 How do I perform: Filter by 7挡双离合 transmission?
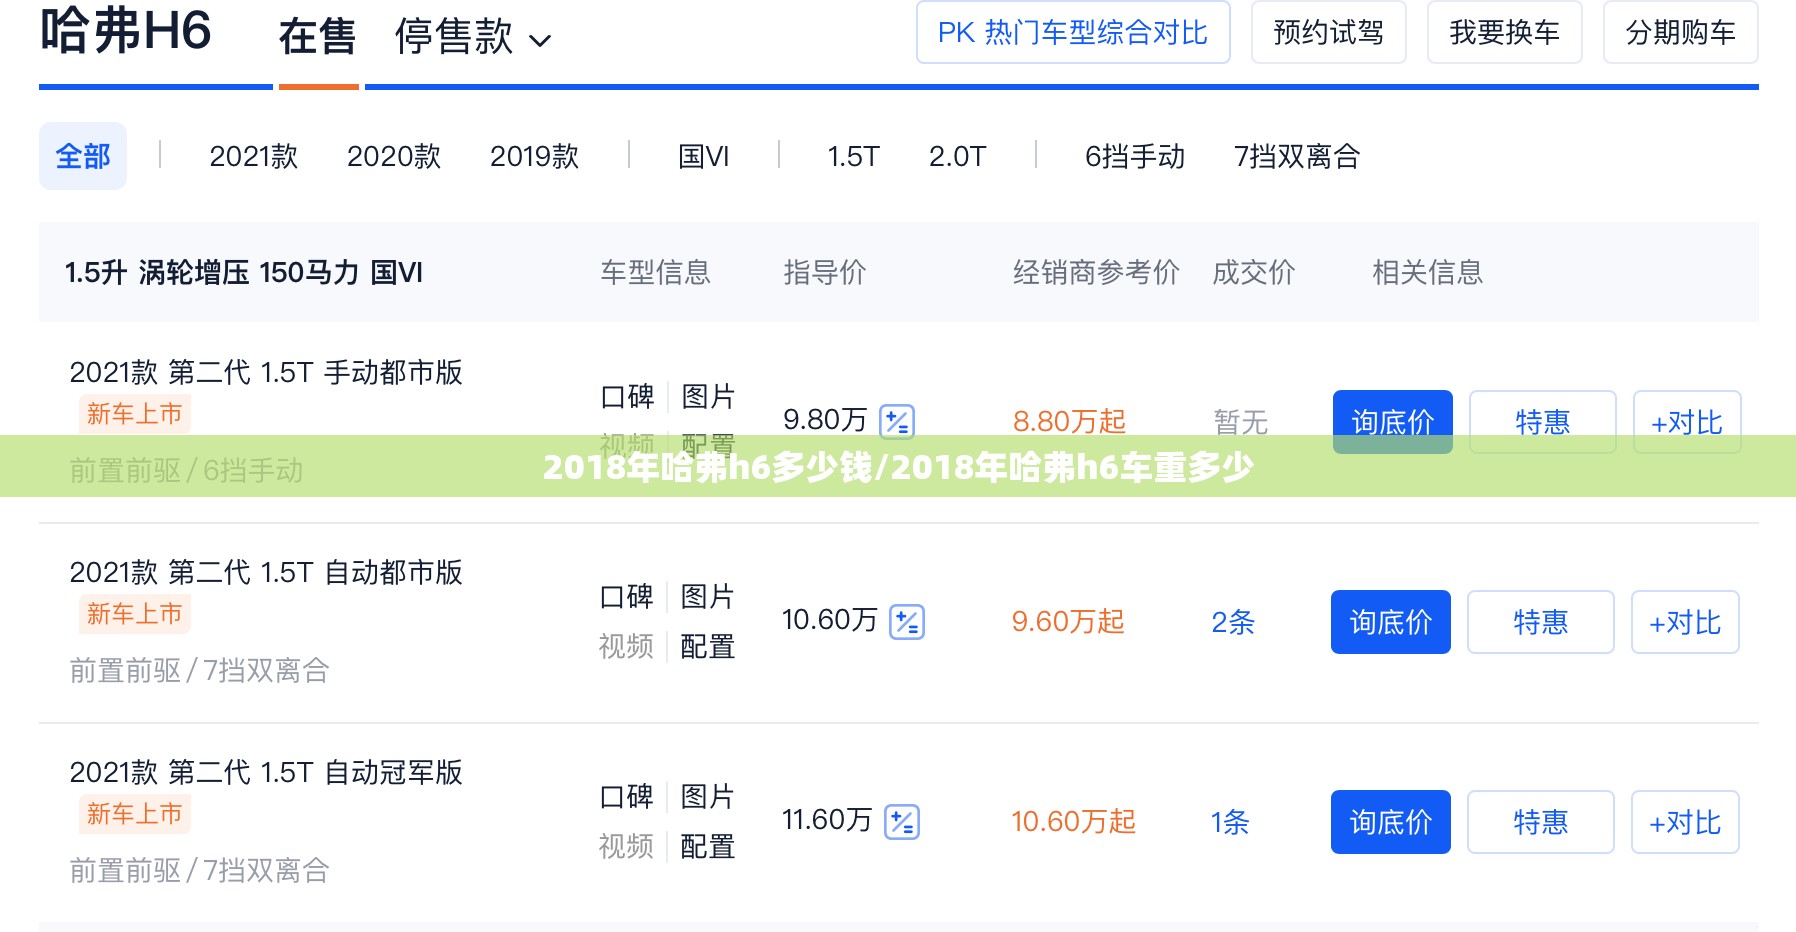tap(1297, 156)
